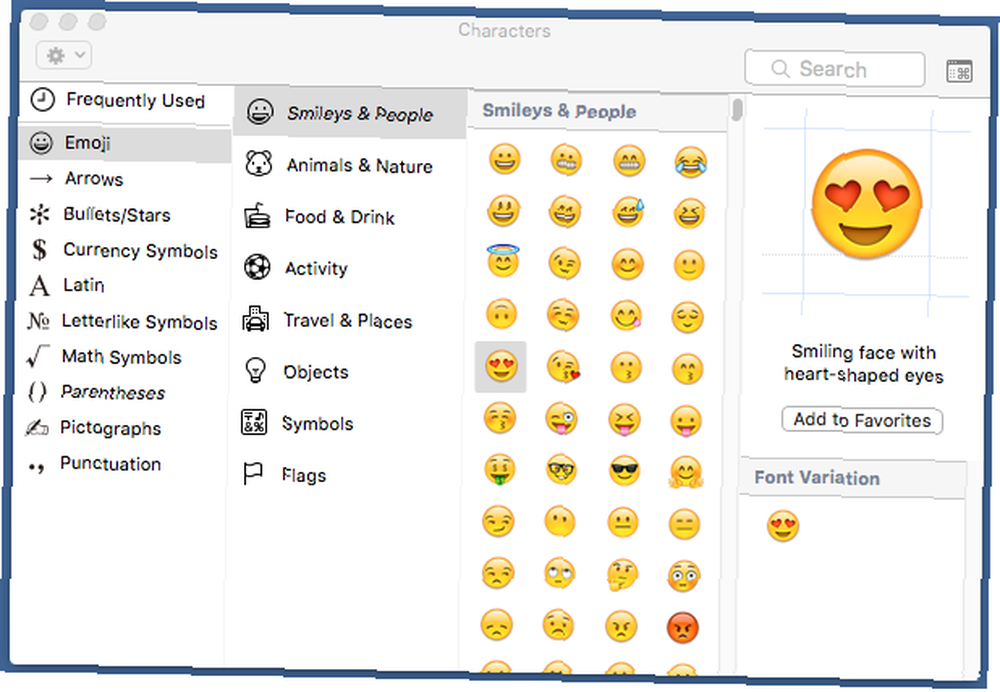Screen dimensions: 1000x692
Task: Choose the upside-down face emoji
Action: (501, 314)
